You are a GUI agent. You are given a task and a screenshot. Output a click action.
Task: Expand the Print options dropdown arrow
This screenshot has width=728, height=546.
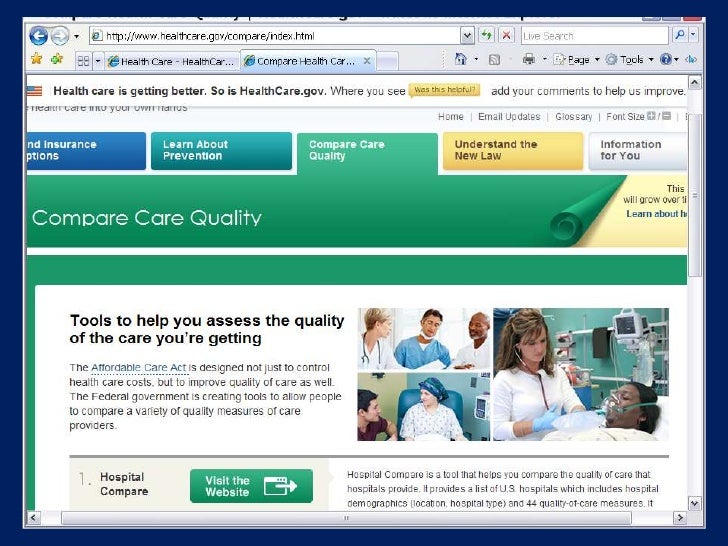545,59
